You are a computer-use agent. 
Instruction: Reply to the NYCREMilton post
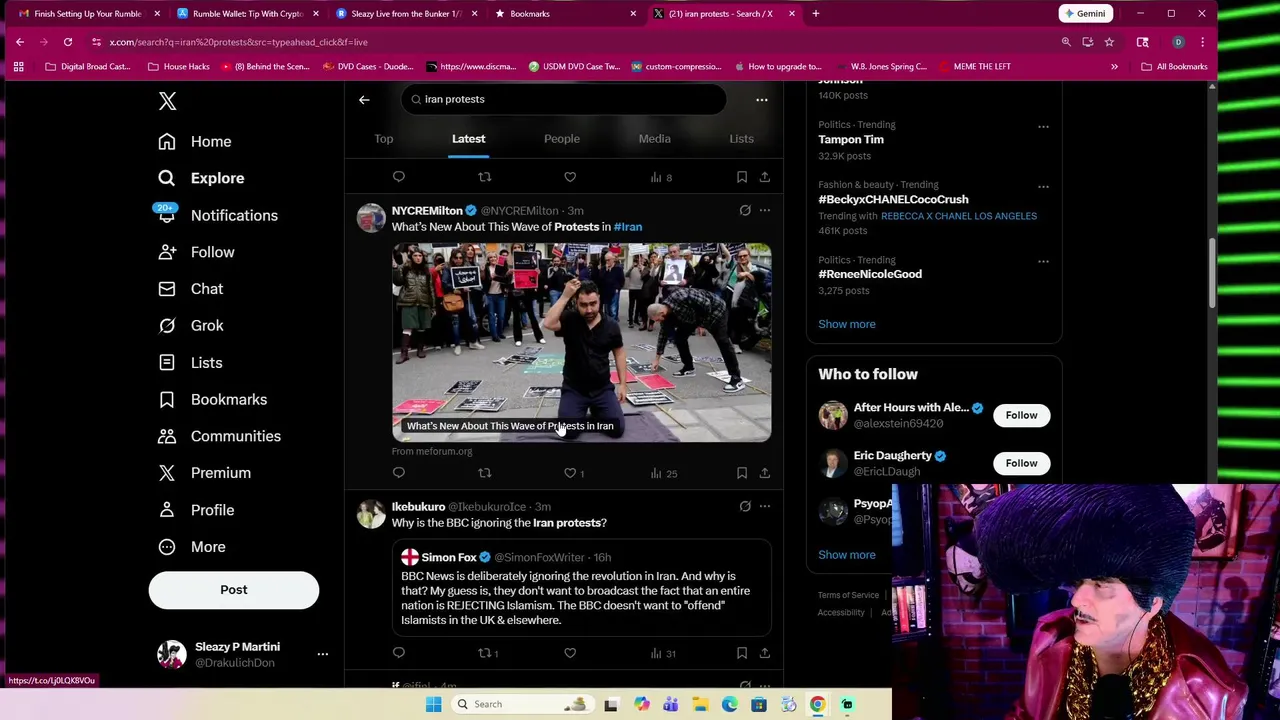coord(399,473)
